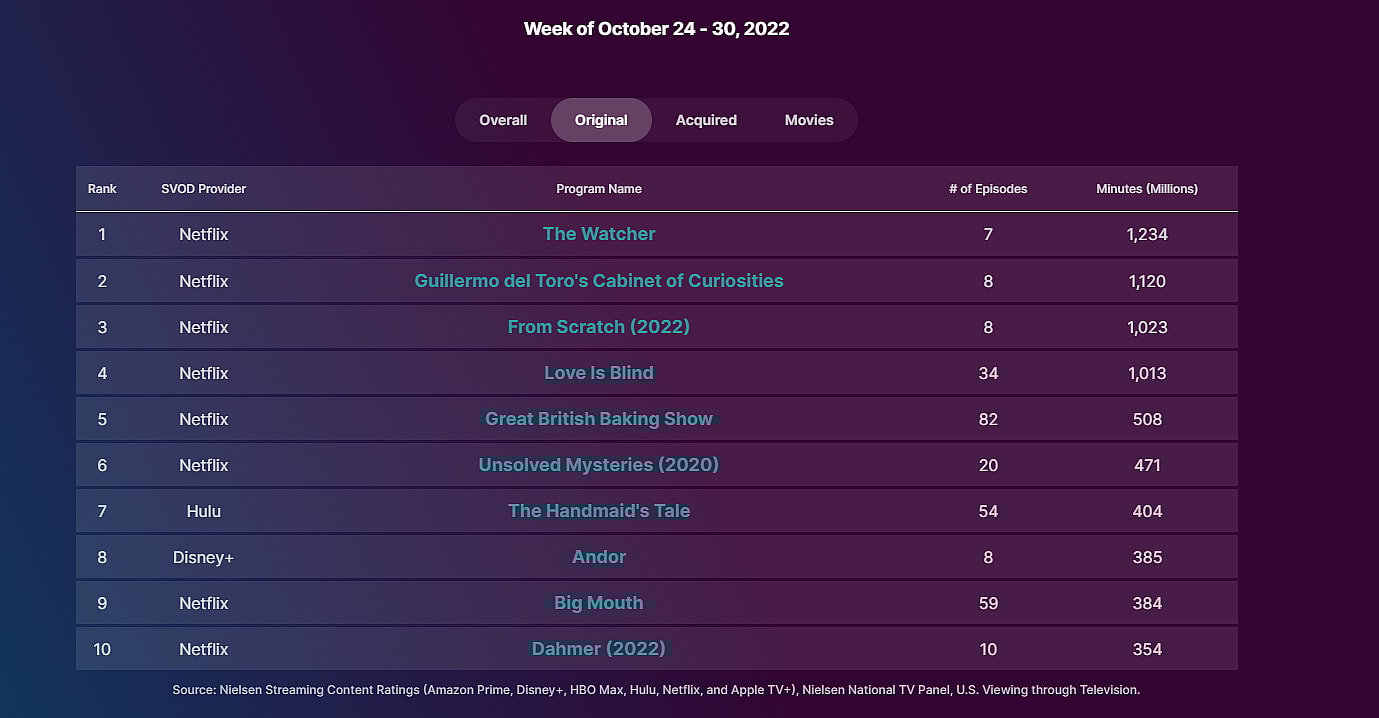Open From Scratch (2022) link
Viewport: 1379px width, 718px height.
click(599, 327)
